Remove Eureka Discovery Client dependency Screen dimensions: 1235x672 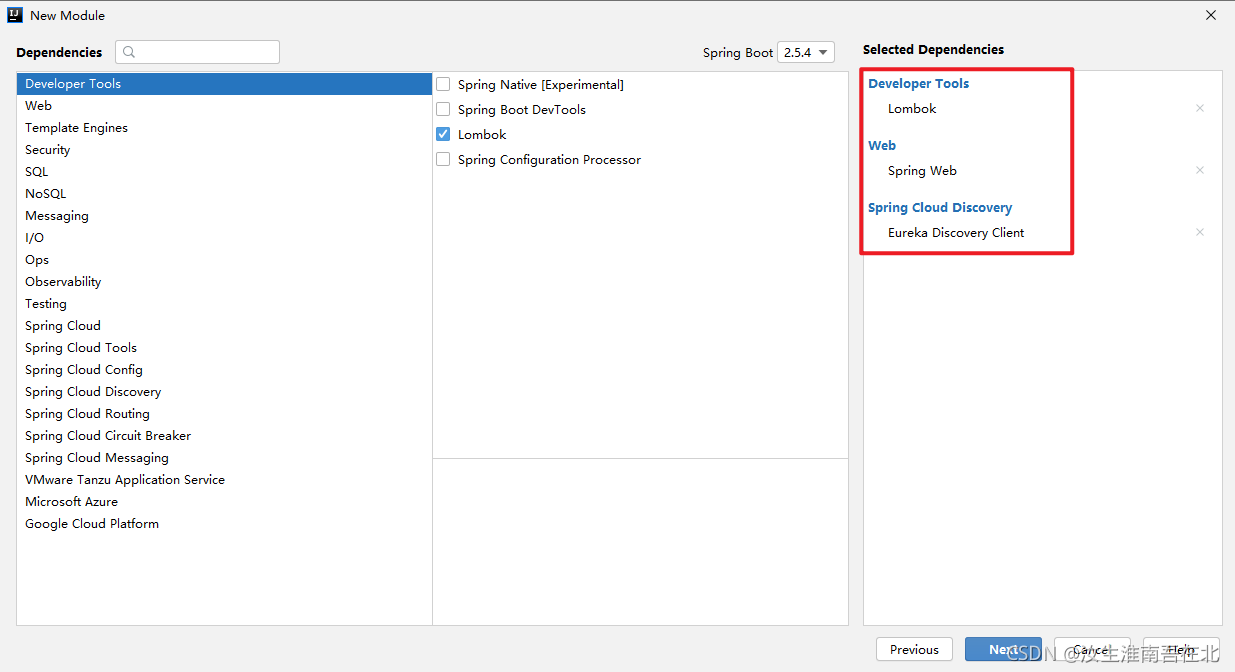point(1199,232)
